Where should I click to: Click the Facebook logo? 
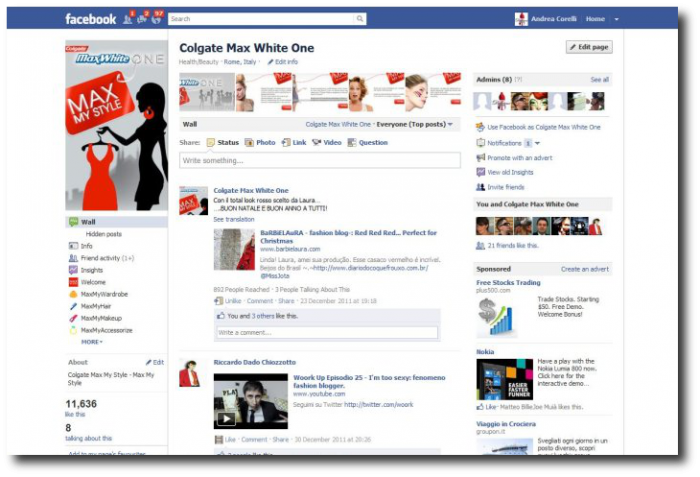[x=91, y=19]
